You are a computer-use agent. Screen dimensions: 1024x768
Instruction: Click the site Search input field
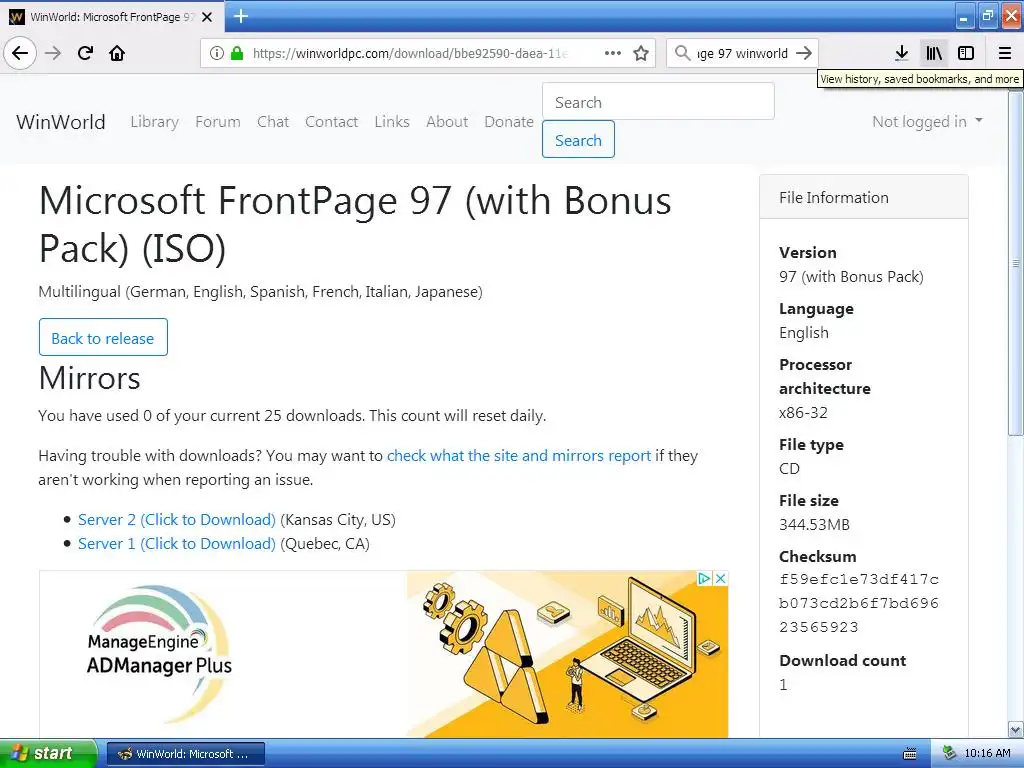coord(658,102)
